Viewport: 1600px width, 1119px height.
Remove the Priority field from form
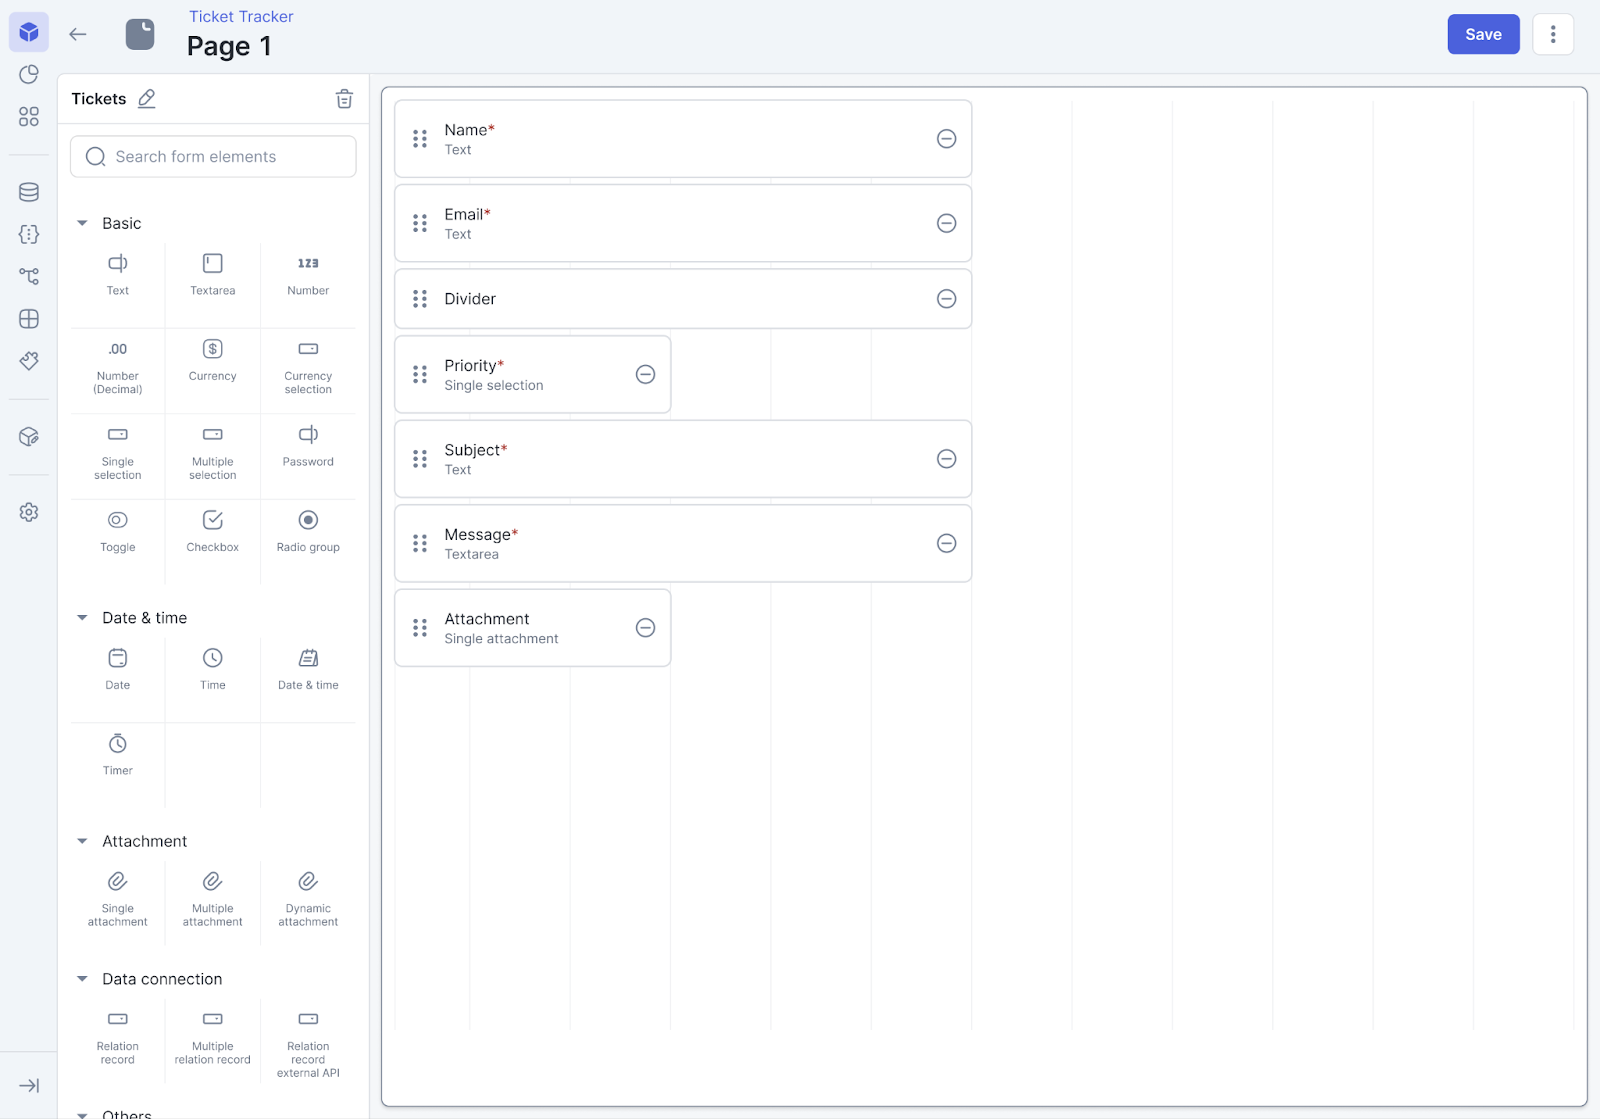point(646,374)
